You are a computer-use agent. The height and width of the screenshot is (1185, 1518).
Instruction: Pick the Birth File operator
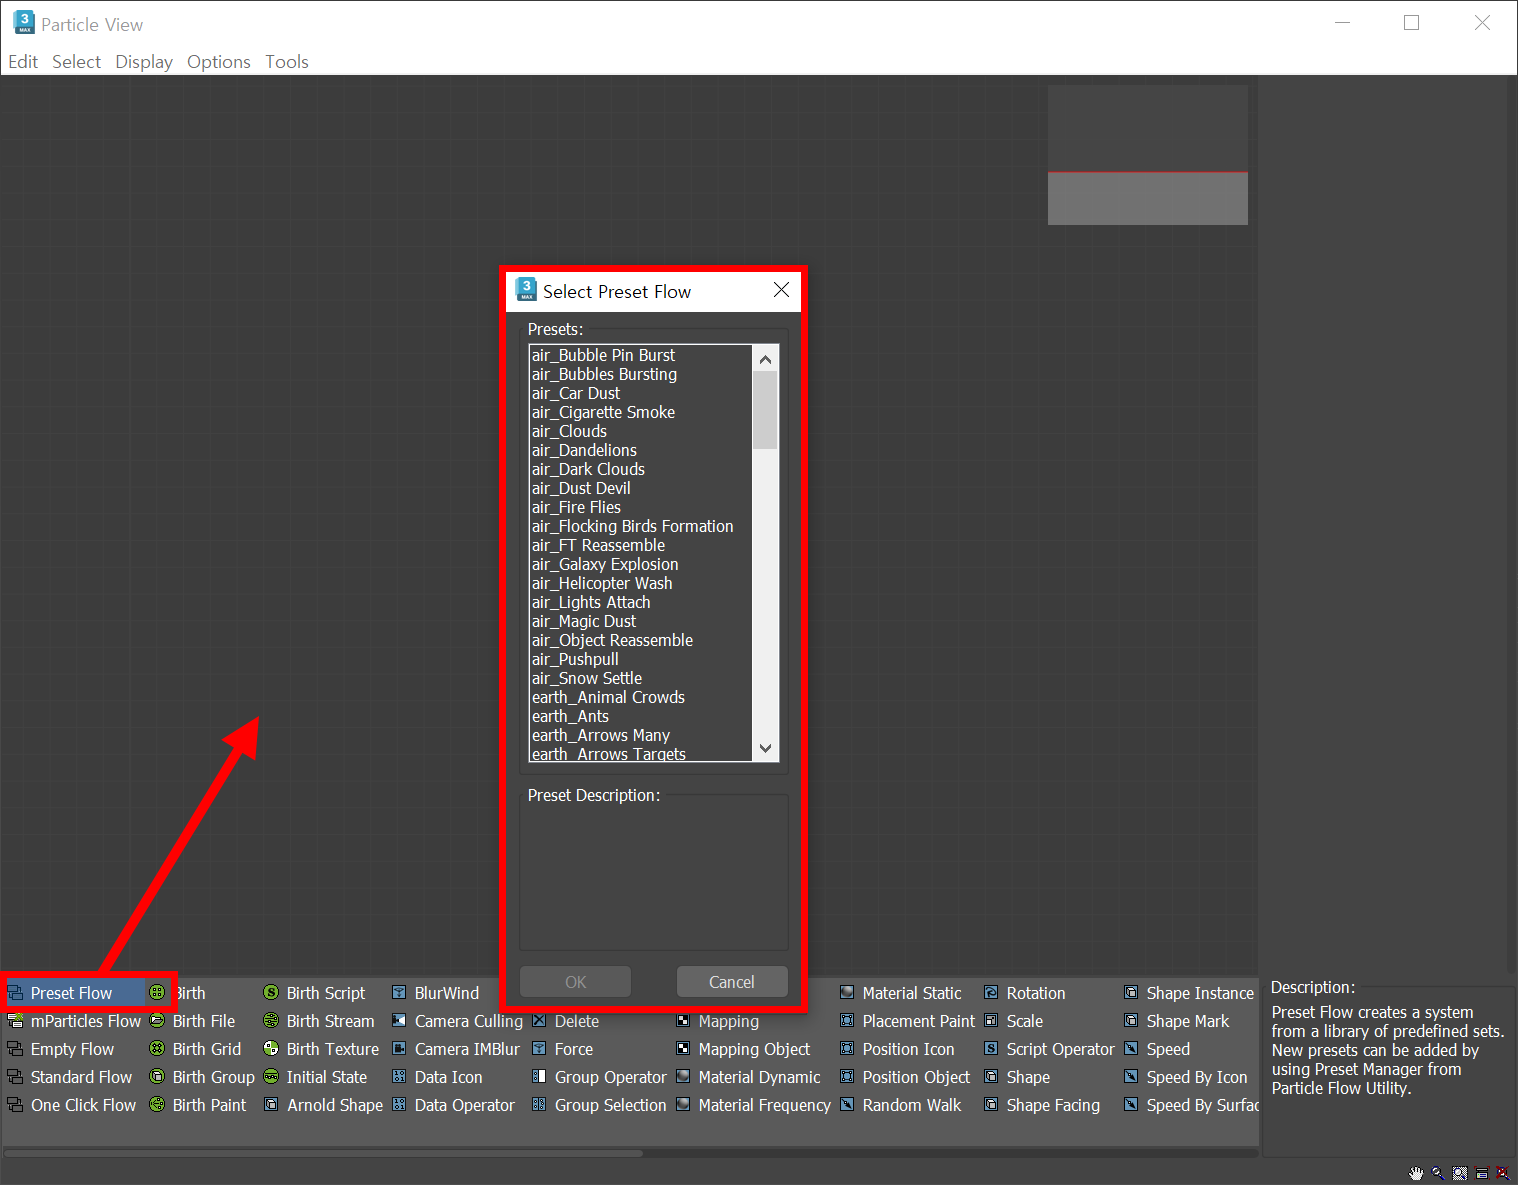point(193,1021)
